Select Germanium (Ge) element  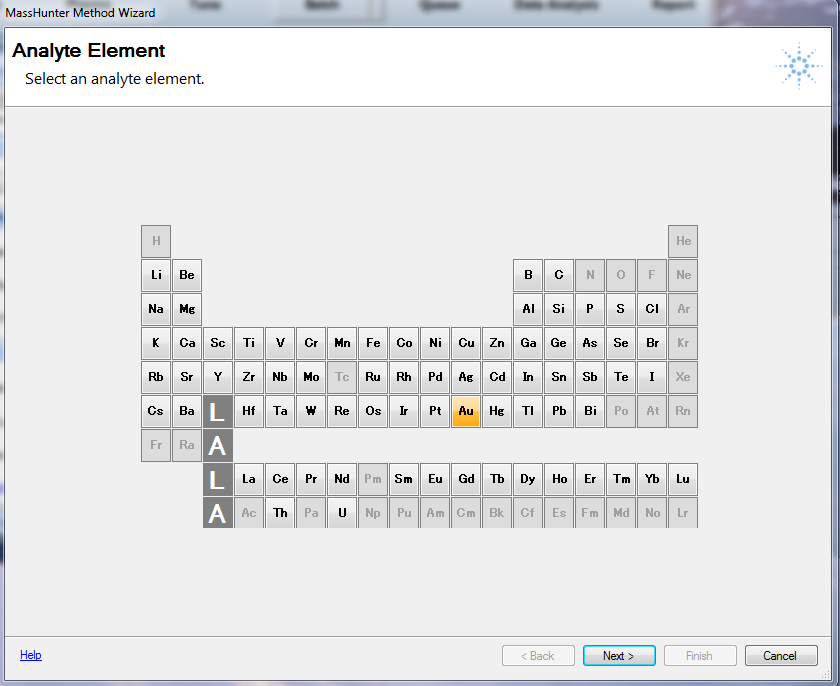(x=559, y=343)
